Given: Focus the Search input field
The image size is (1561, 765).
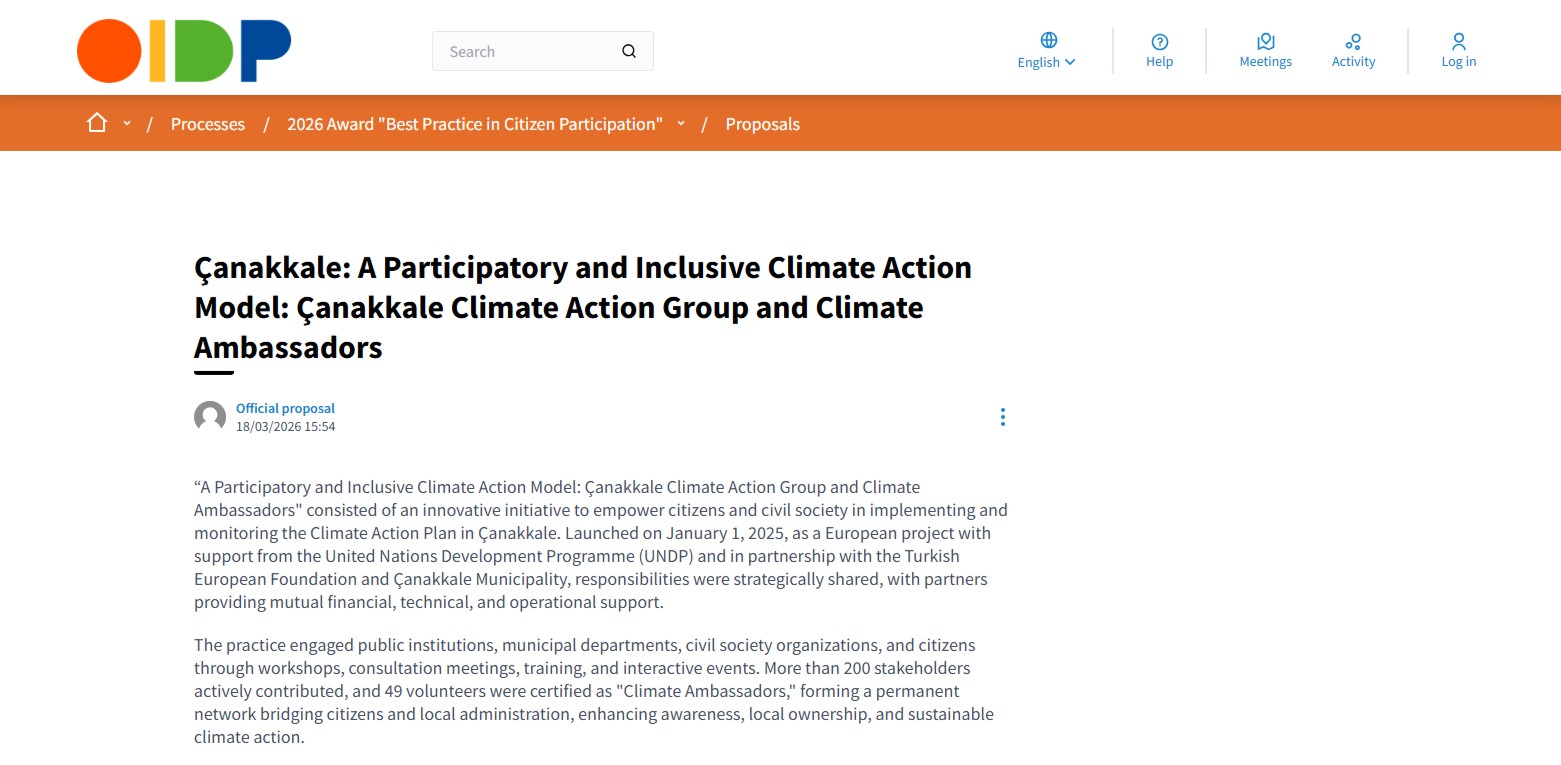Looking at the screenshot, I should pyautogui.click(x=525, y=52).
